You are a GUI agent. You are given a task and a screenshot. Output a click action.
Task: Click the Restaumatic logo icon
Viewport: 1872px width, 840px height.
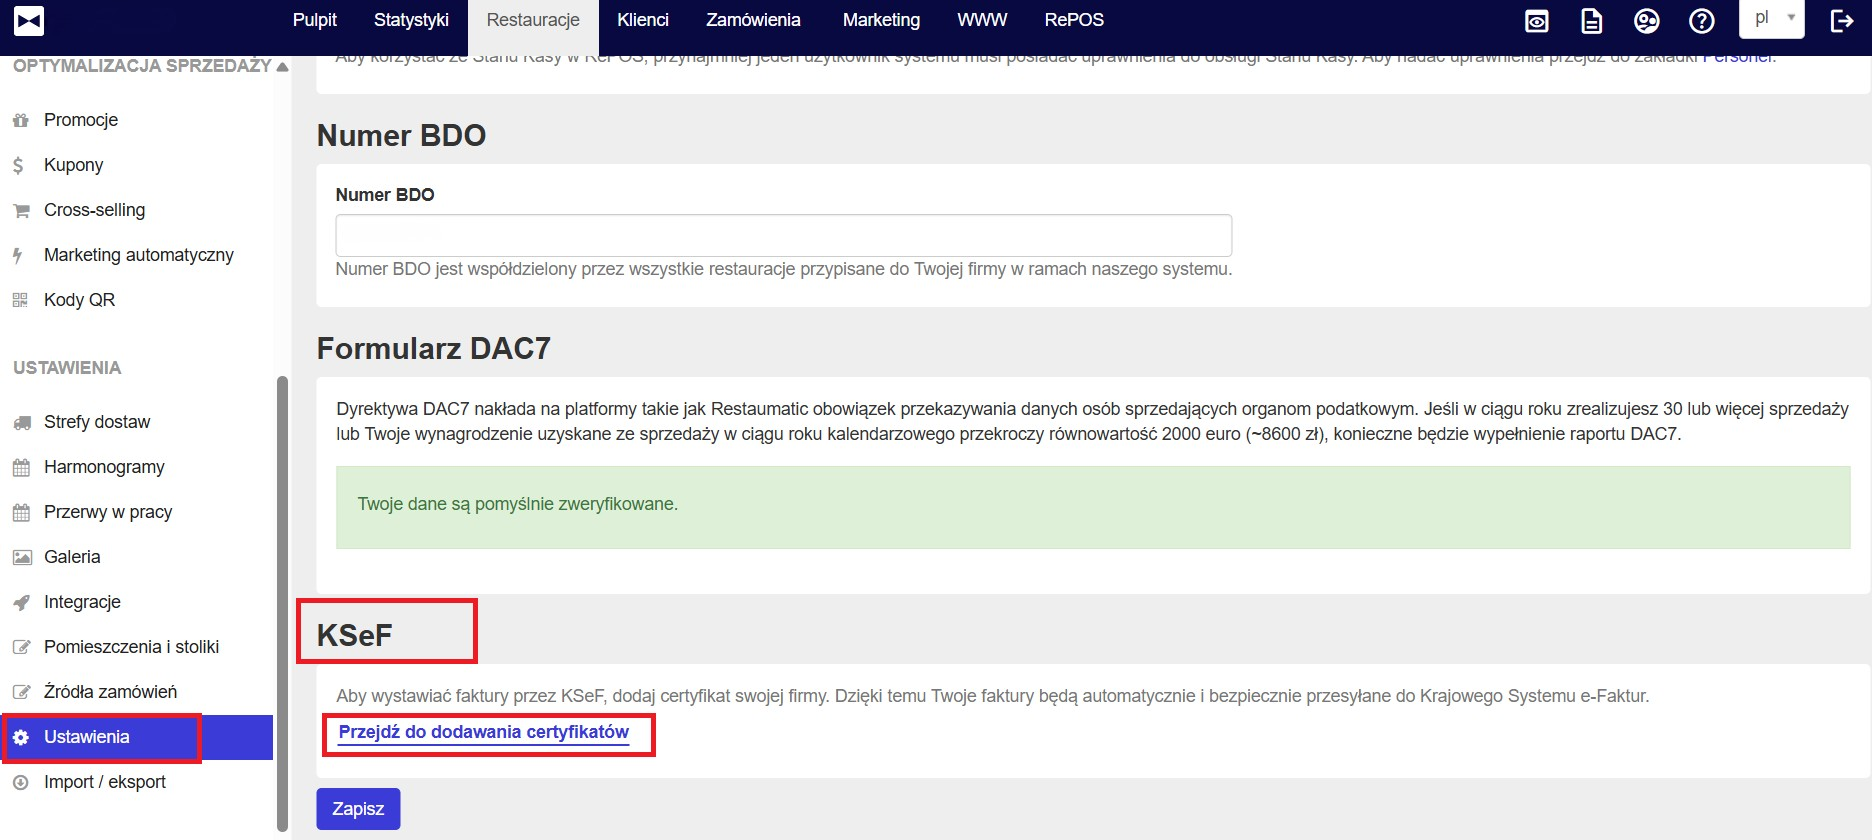click(x=29, y=21)
